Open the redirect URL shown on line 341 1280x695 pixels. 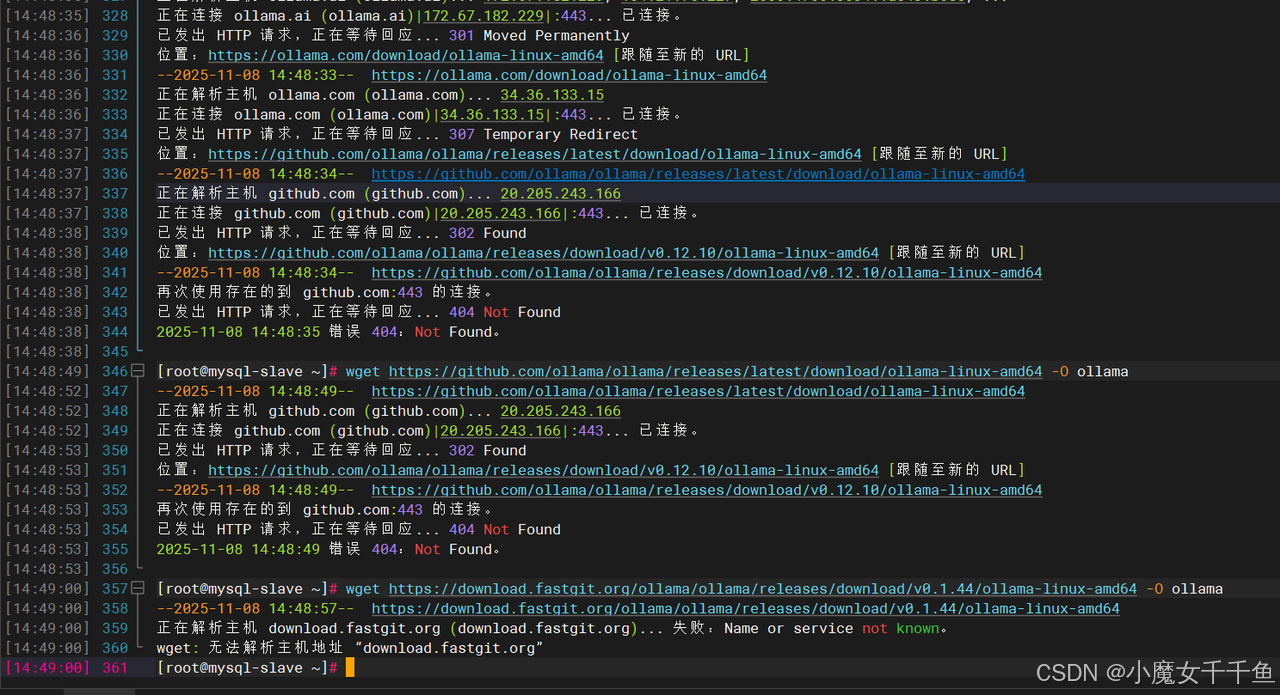706,272
